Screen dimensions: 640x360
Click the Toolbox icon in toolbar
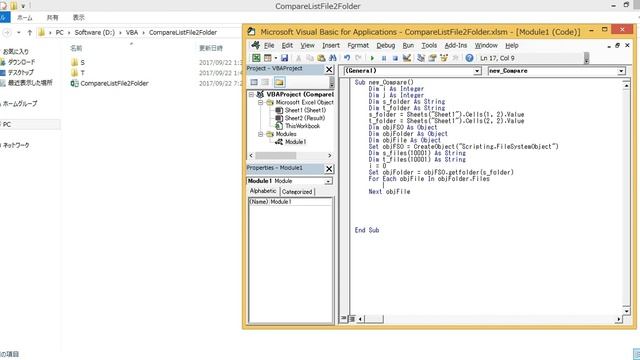(455, 58)
